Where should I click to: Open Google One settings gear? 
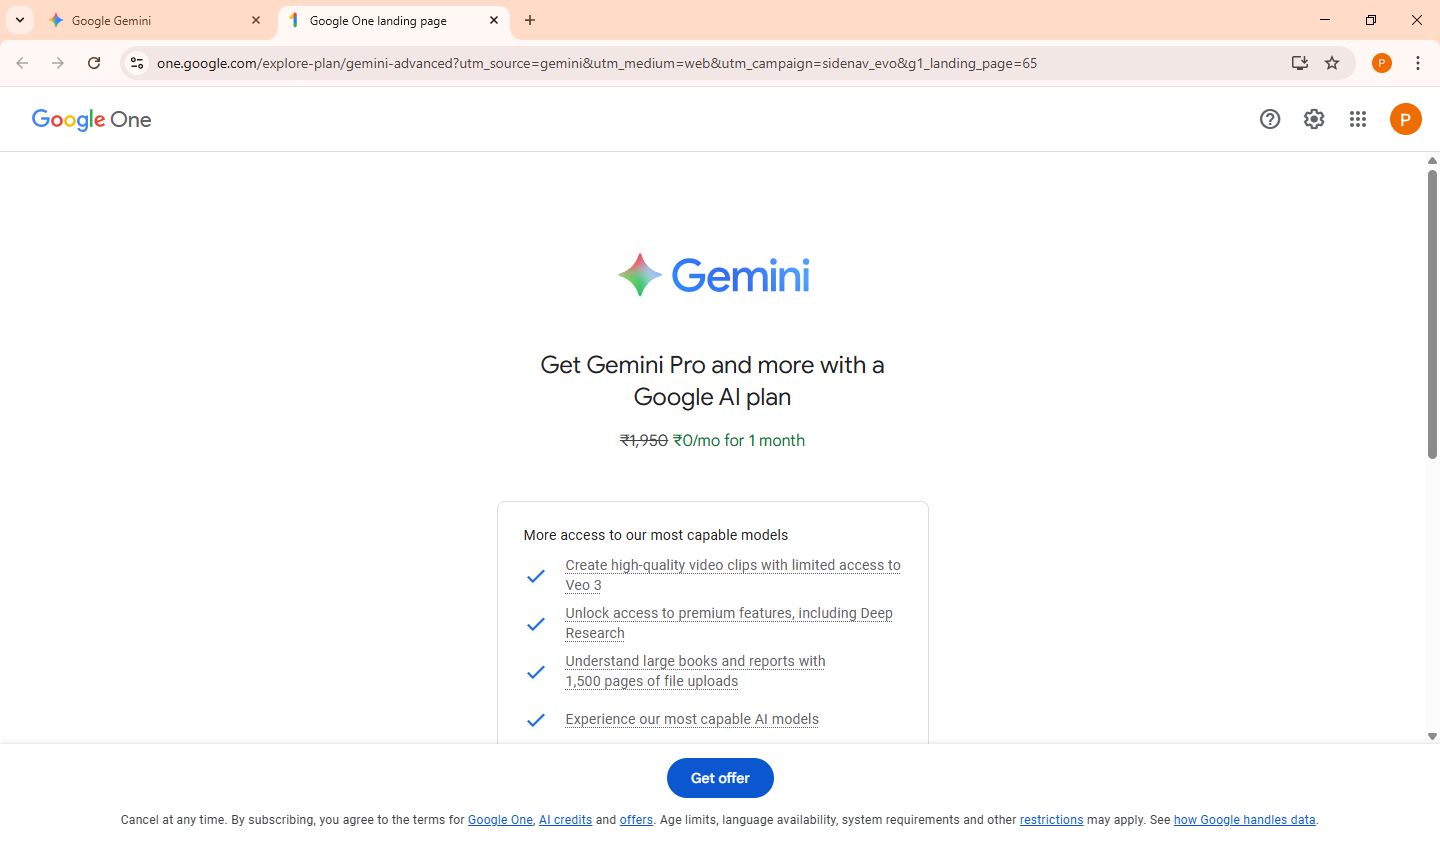(1314, 120)
